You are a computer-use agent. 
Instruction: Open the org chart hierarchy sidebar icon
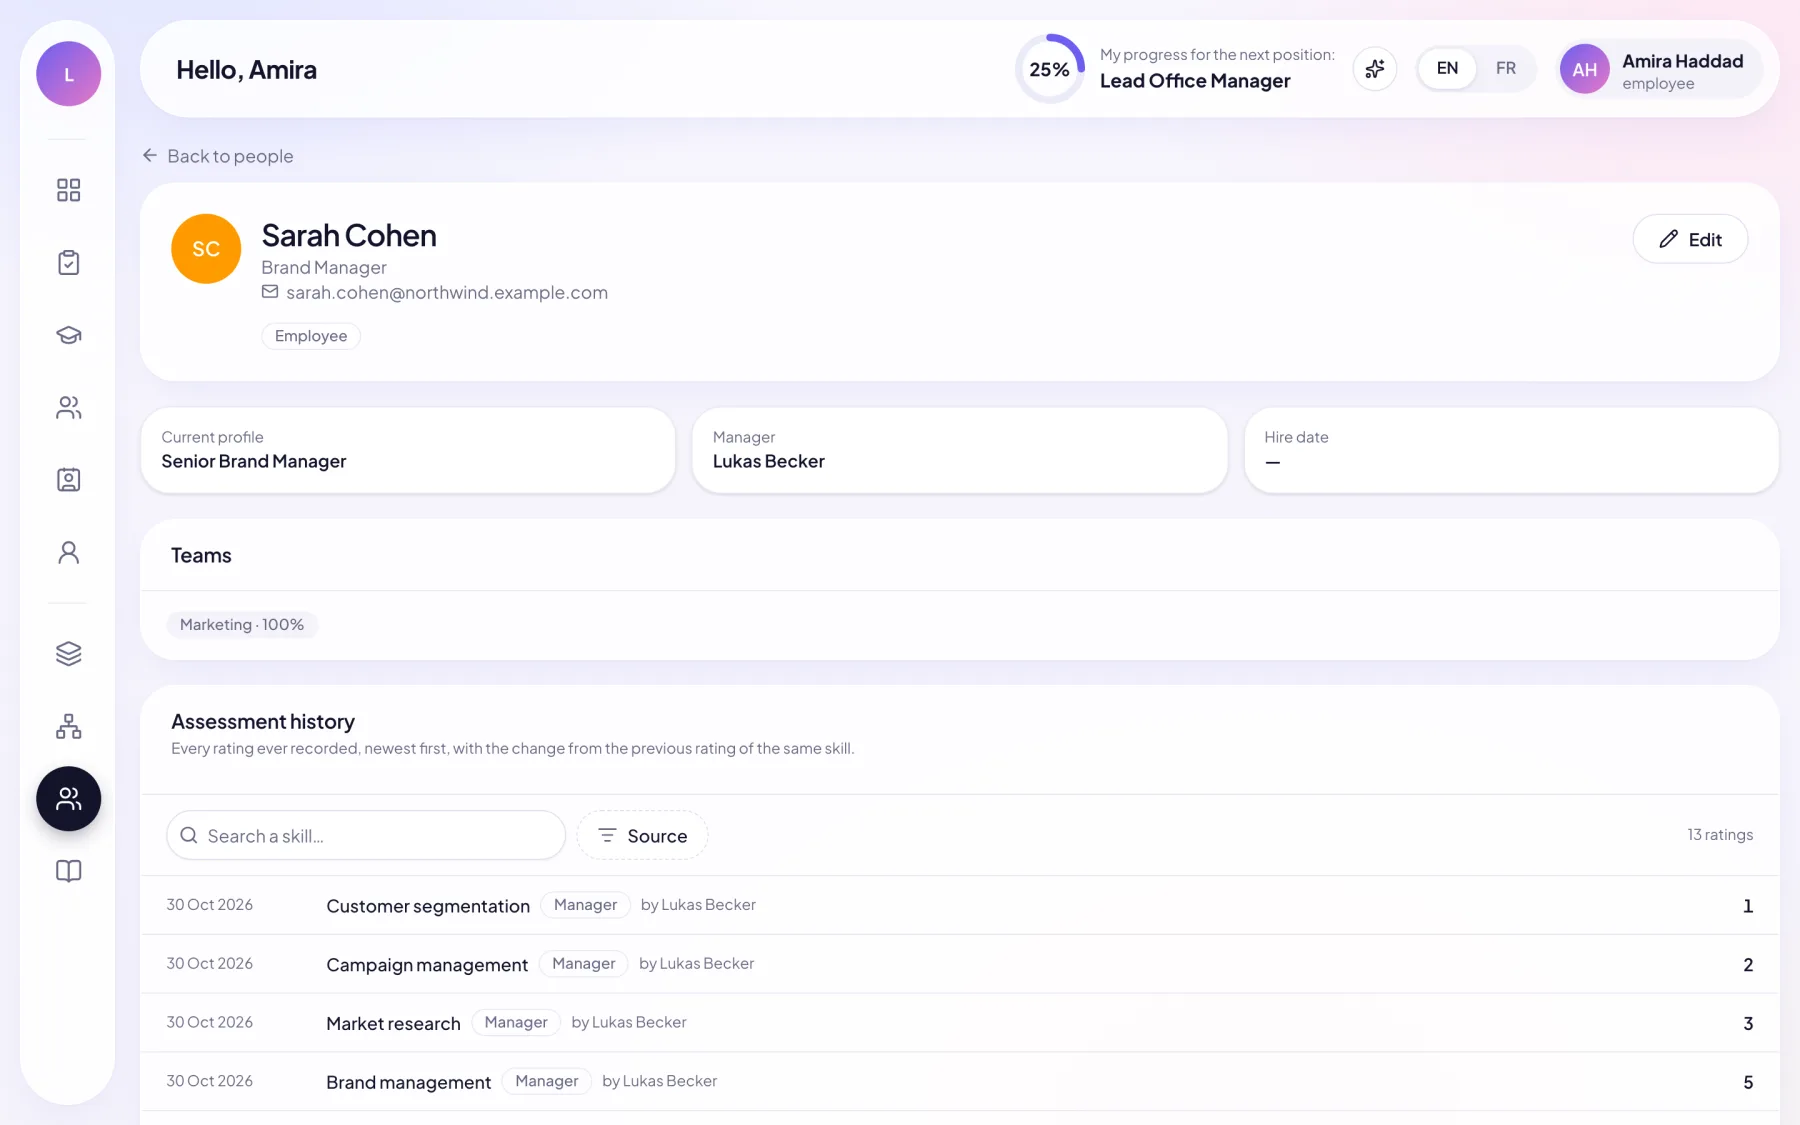tap(68, 726)
